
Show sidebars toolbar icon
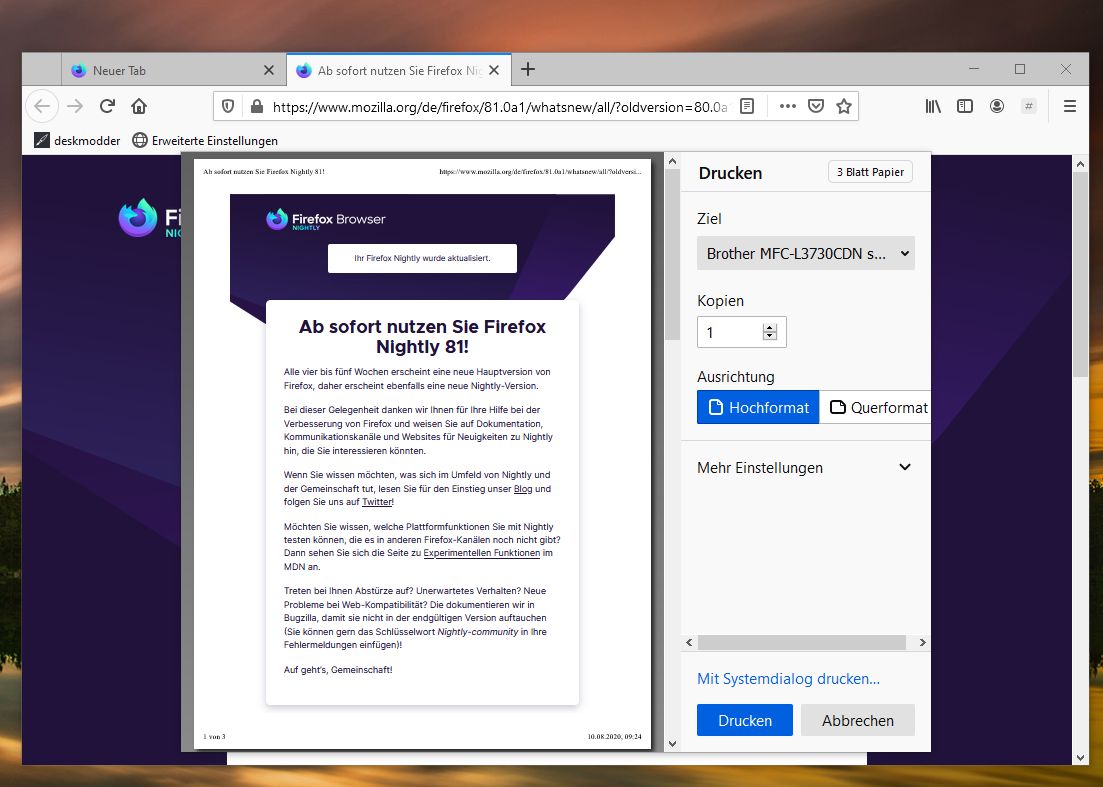(965, 106)
